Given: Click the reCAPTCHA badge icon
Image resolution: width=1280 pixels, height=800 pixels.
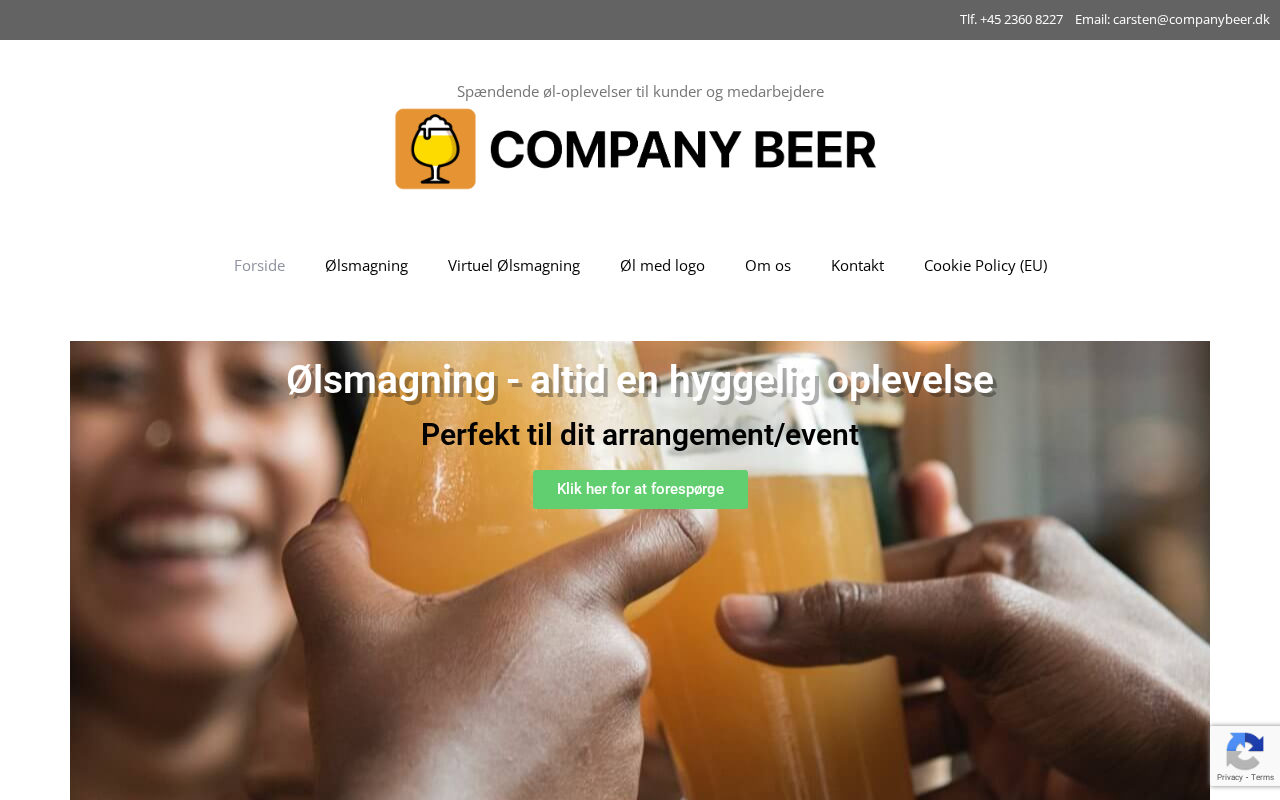Looking at the screenshot, I should pos(1244,751).
